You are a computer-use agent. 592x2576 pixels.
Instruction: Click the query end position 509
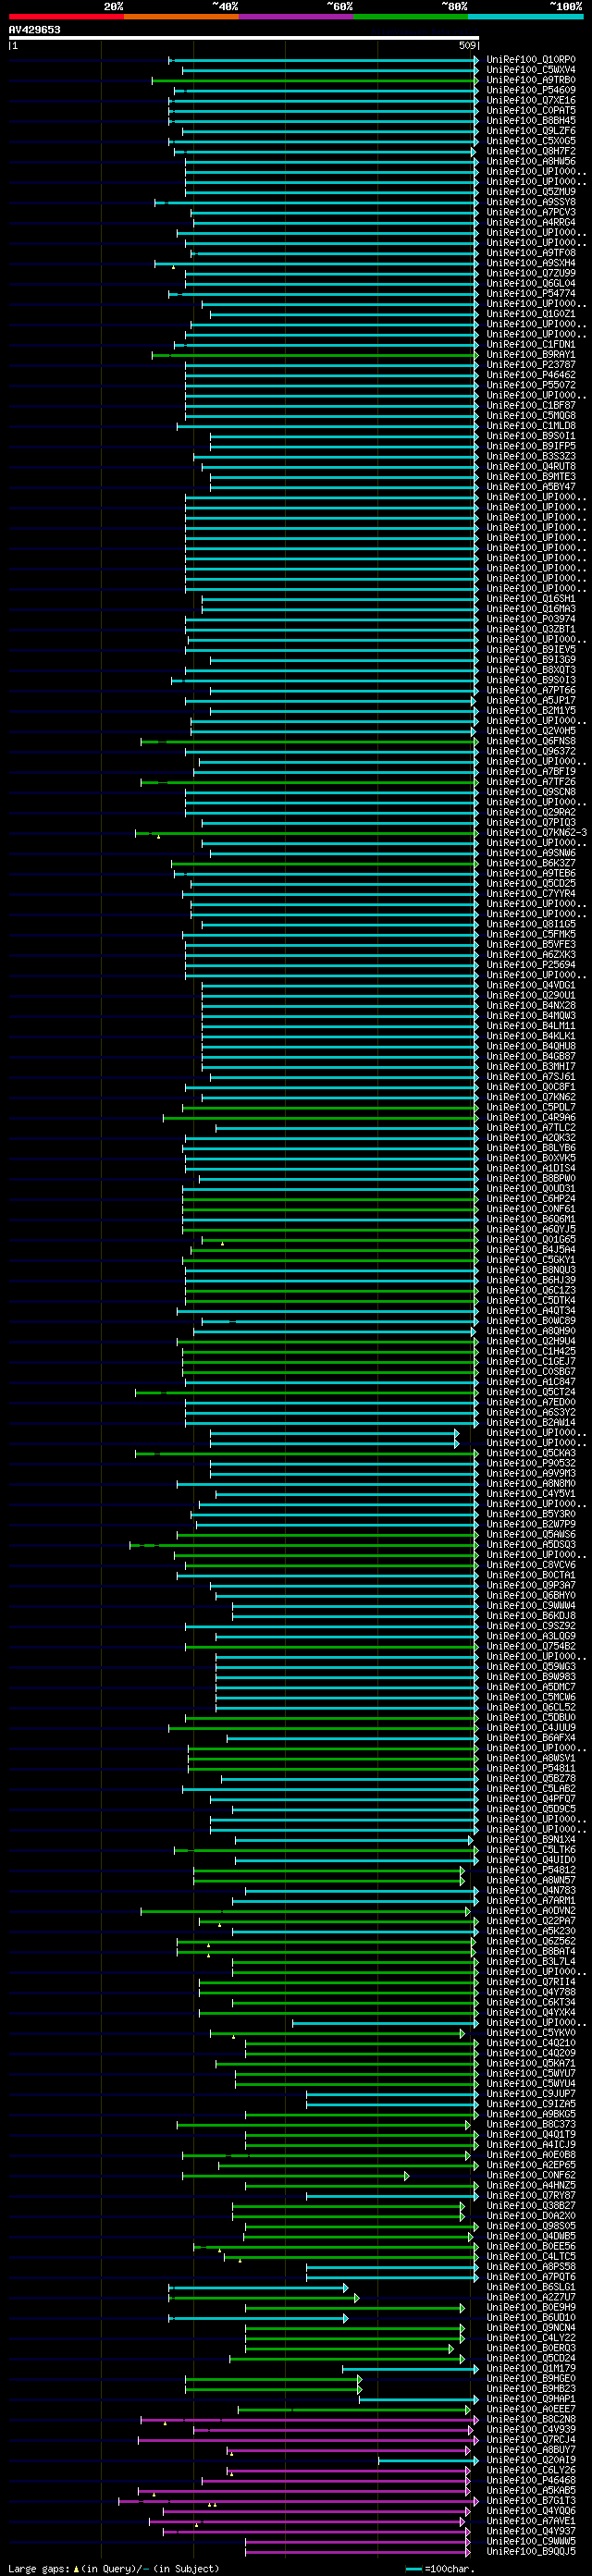coord(468,45)
